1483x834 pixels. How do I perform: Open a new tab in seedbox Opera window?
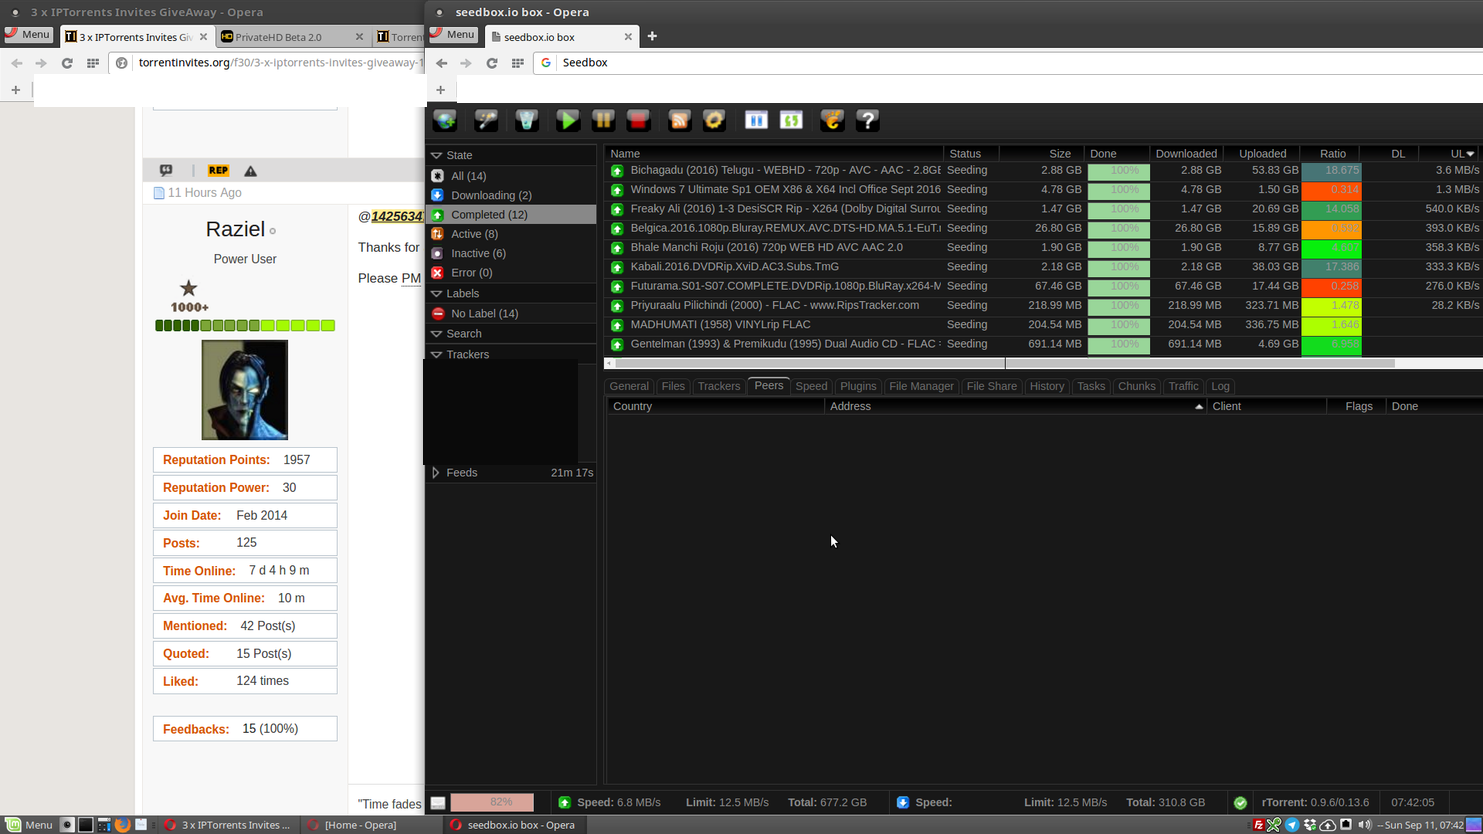pyautogui.click(x=652, y=36)
